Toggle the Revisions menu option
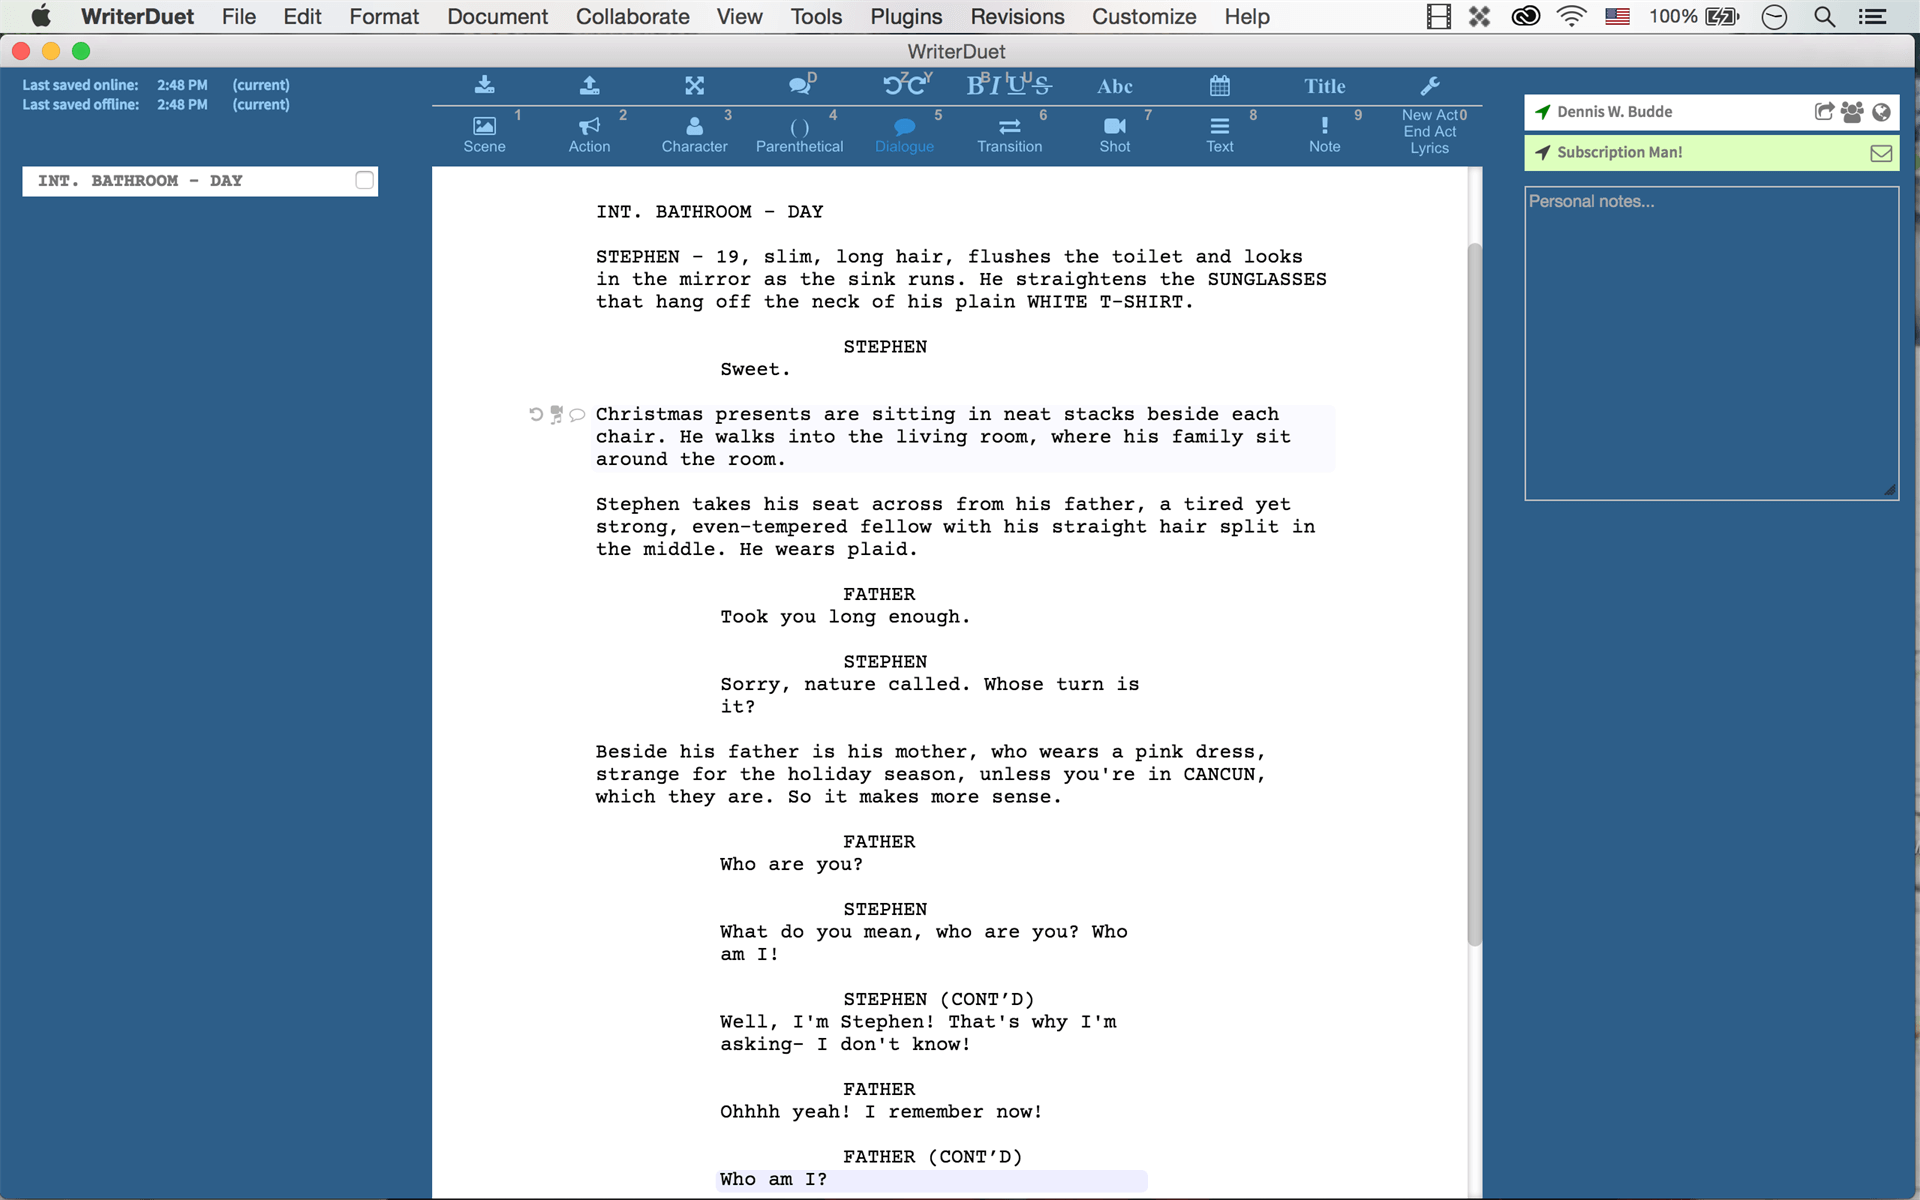Screen dimensions: 1920x1200 (x=1016, y=14)
